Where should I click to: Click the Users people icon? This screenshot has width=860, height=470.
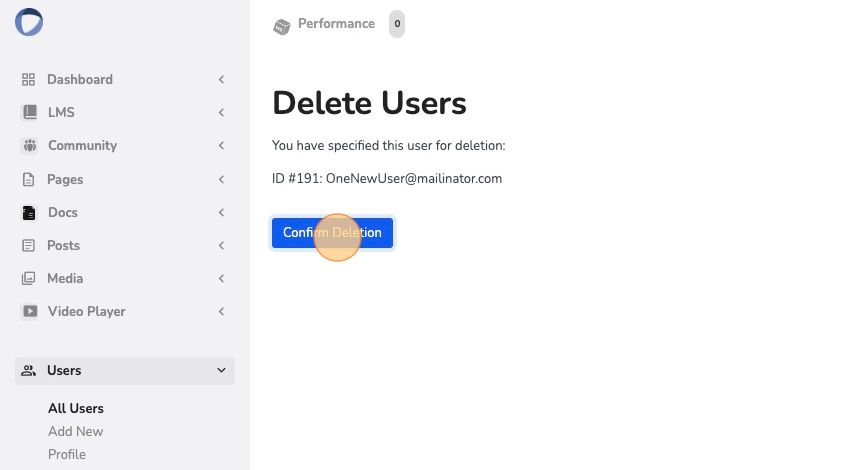(29, 371)
